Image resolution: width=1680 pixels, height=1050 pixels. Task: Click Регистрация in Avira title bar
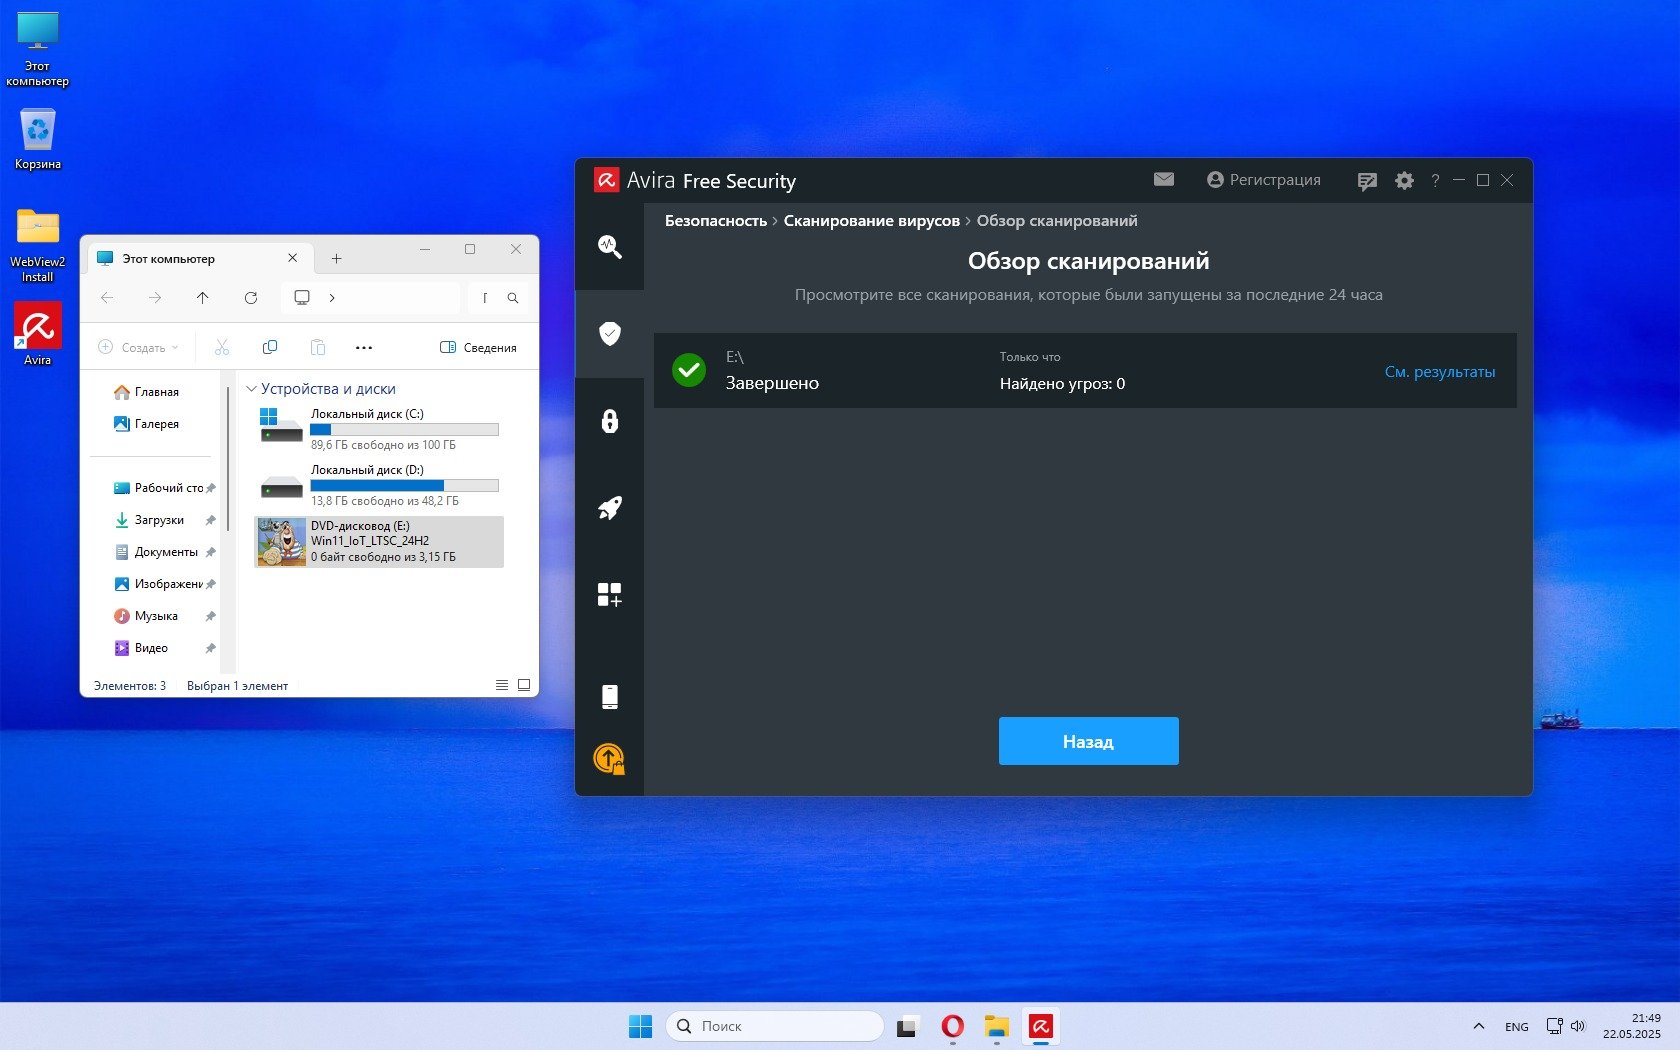[1264, 180]
